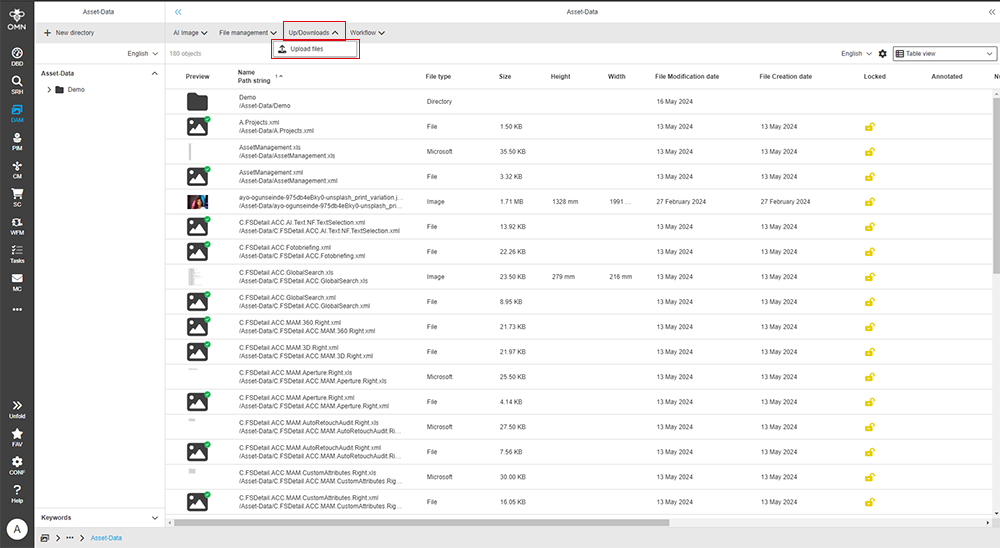
Task: Open the SRH search module
Action: (17, 84)
